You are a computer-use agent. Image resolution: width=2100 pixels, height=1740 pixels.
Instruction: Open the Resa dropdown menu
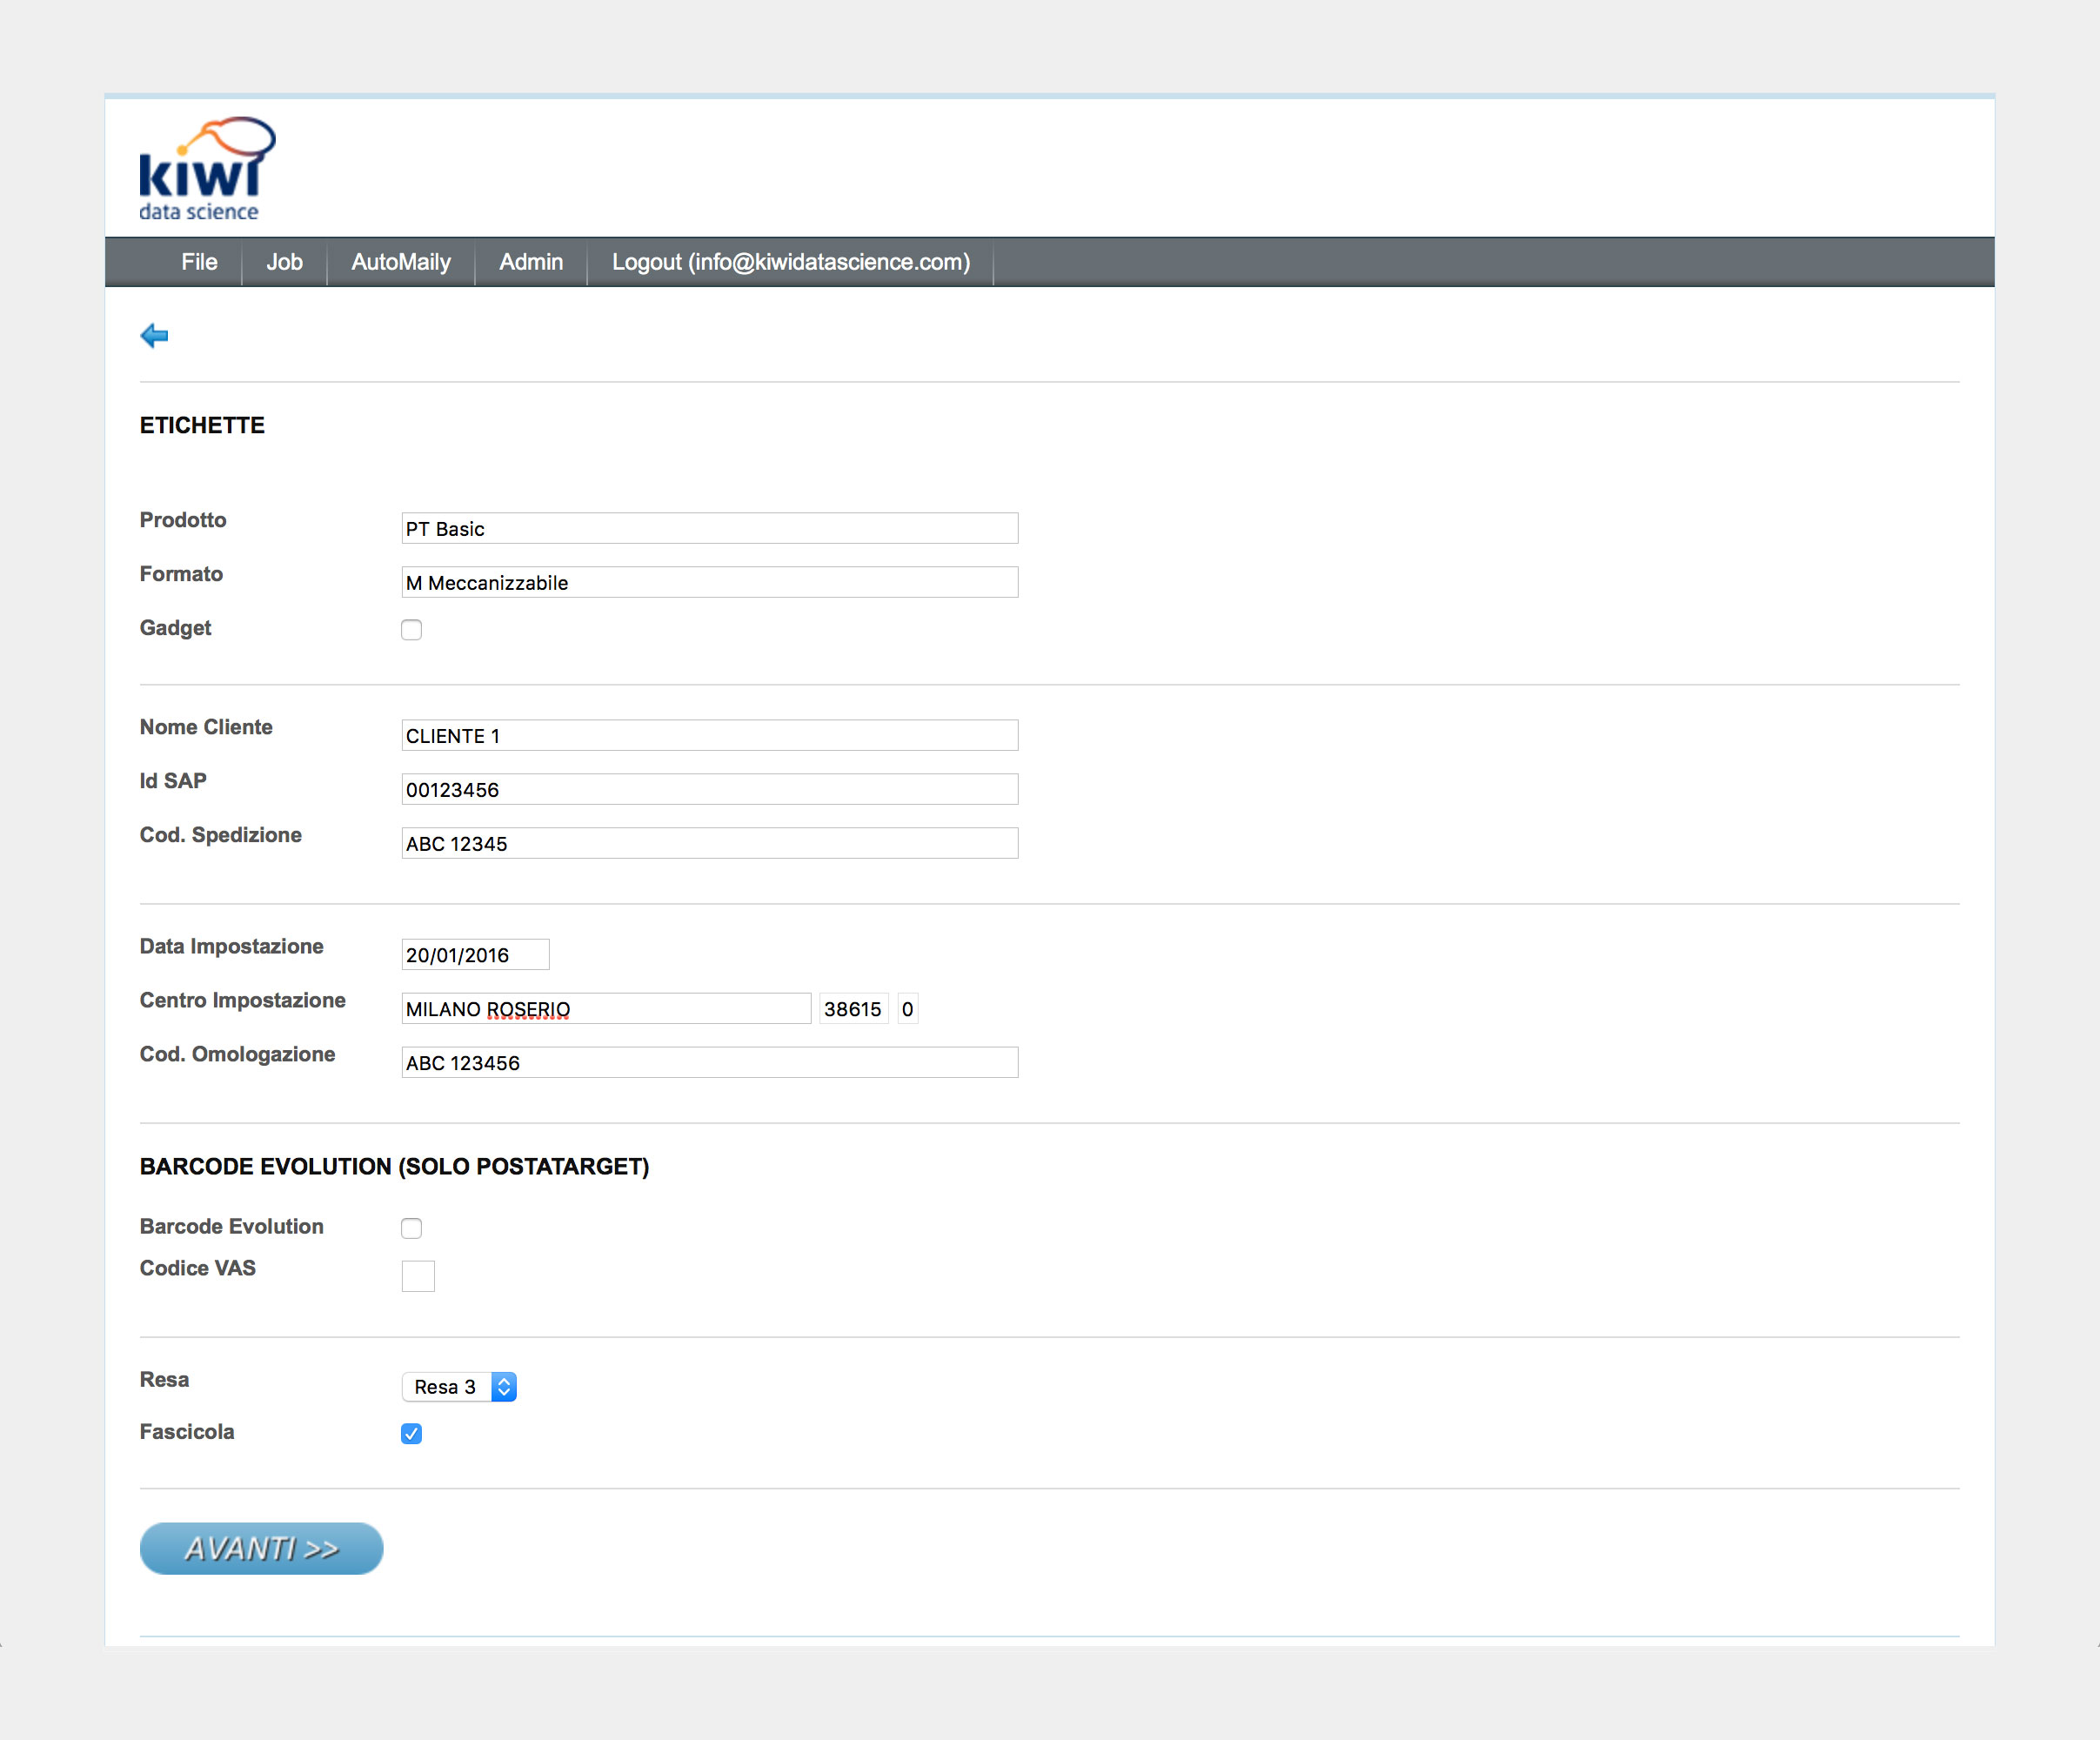(459, 1387)
